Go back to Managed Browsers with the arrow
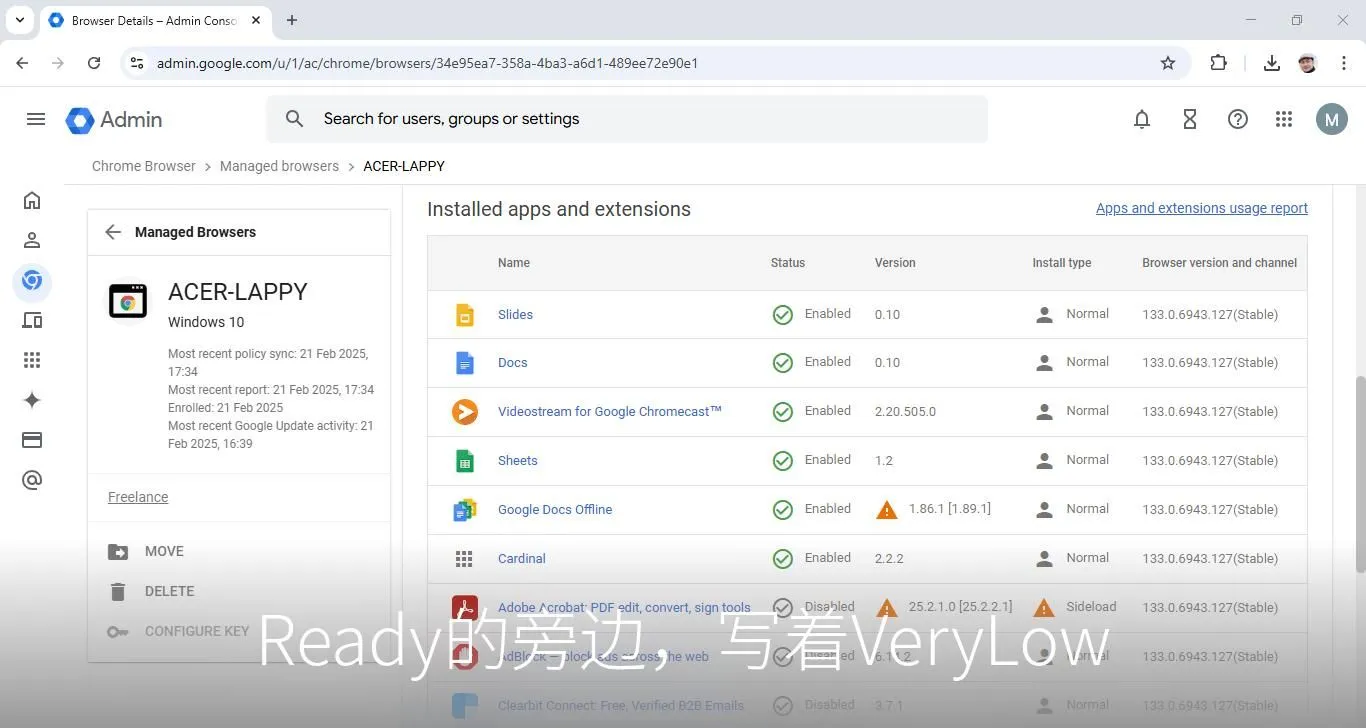The width and height of the screenshot is (1366, 728). (113, 232)
